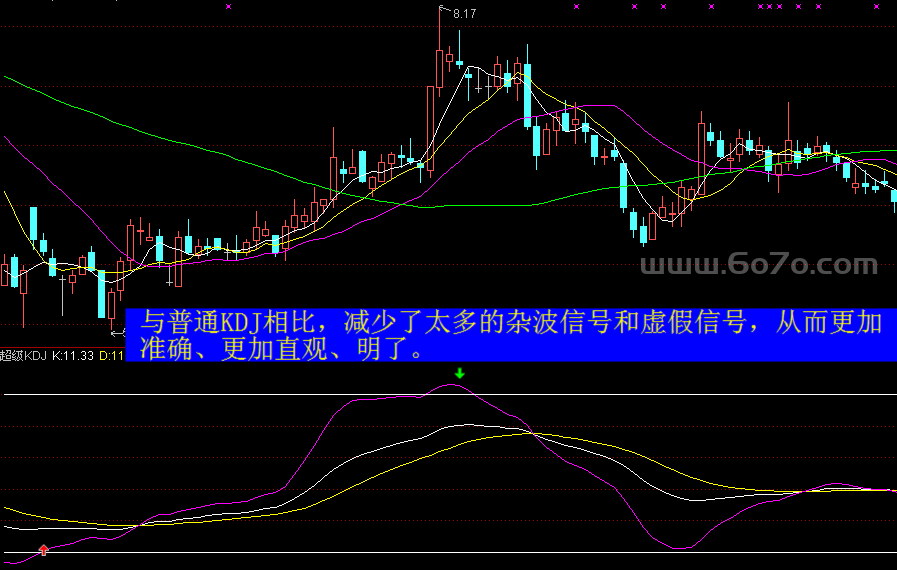Select the tall cyan candlestick at far left
Screen dimensions: 897x570
pos(33,223)
